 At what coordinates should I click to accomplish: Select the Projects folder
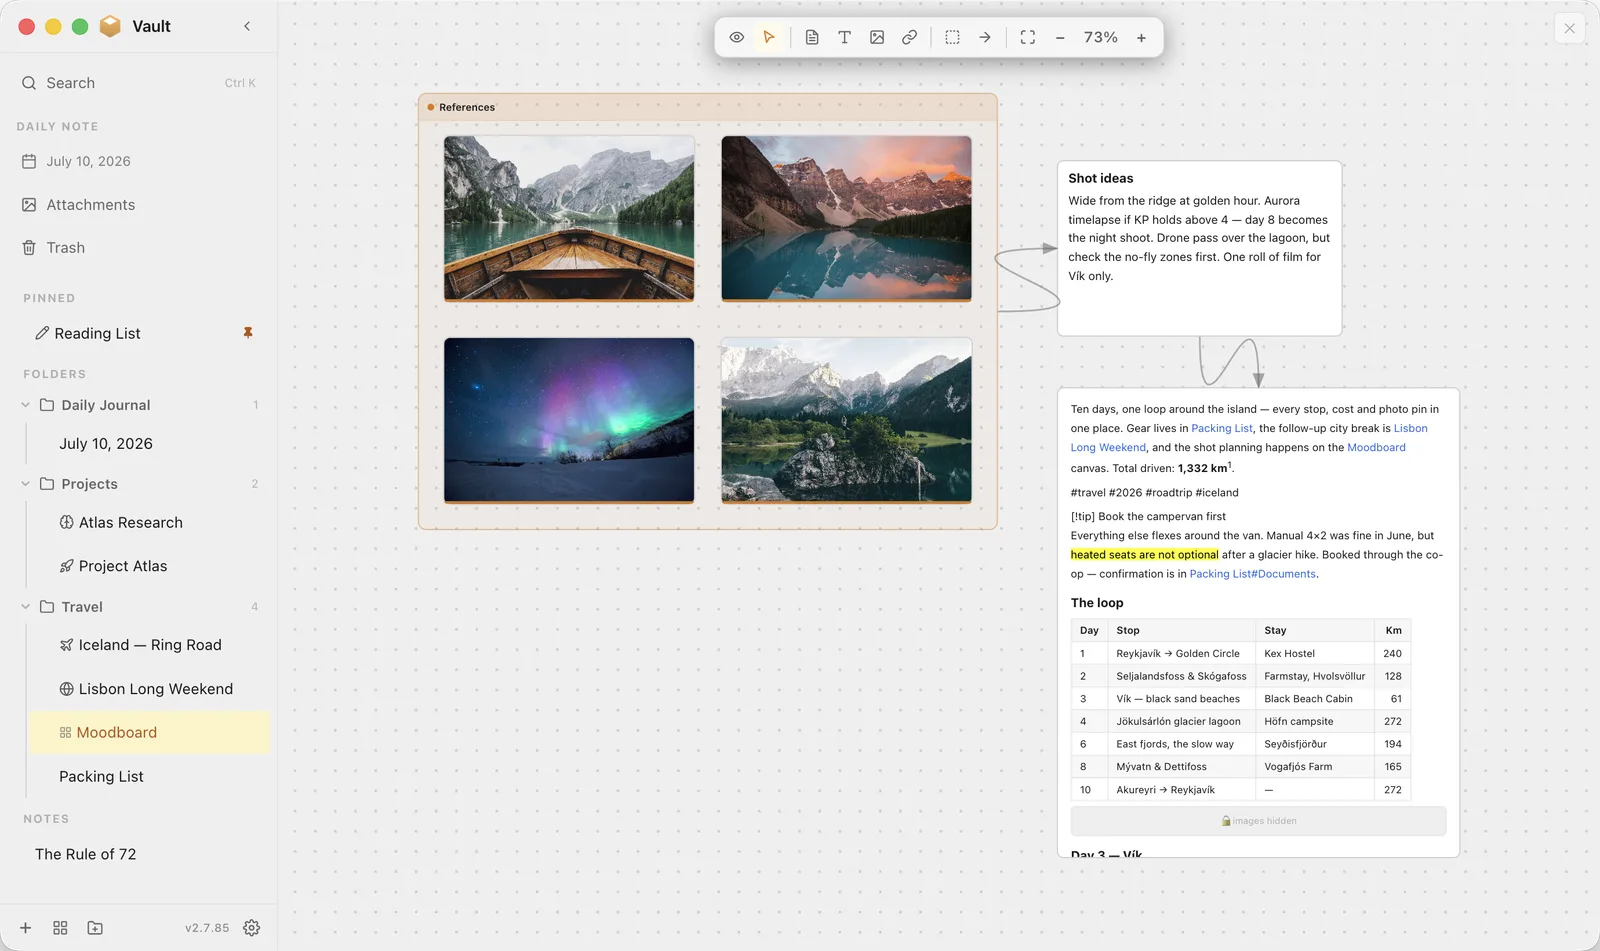(x=89, y=484)
